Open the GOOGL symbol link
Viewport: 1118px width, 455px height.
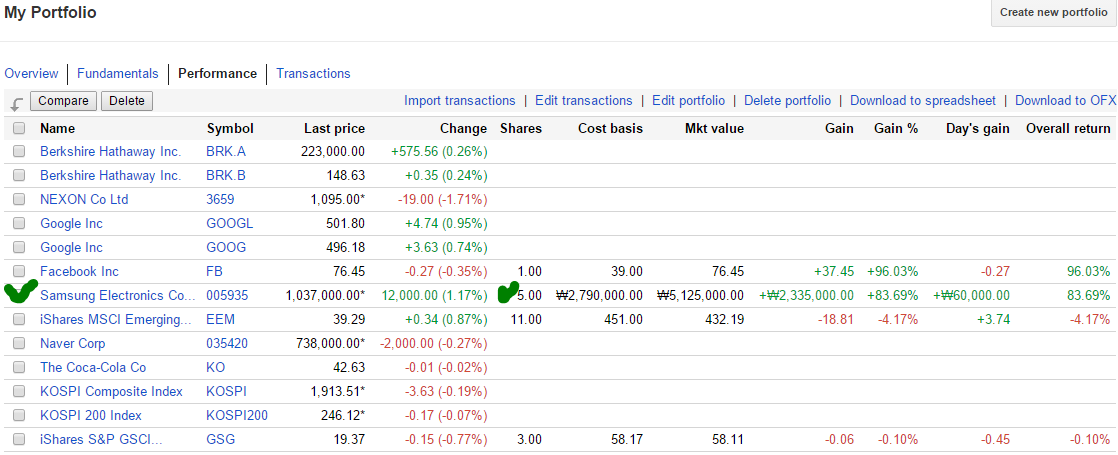[230, 223]
